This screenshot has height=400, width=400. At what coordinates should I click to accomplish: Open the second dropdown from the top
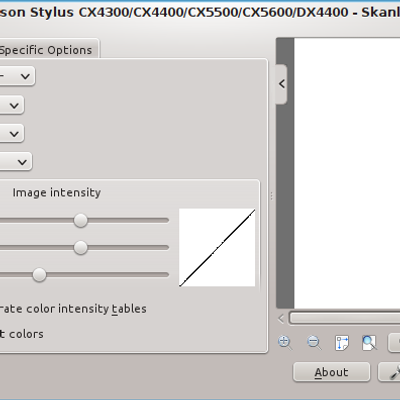click(12, 105)
